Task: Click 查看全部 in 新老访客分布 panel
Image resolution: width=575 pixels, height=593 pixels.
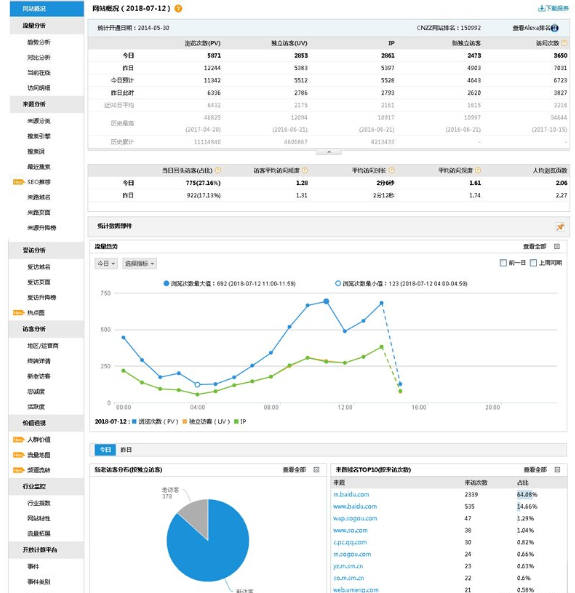Action: tap(294, 470)
